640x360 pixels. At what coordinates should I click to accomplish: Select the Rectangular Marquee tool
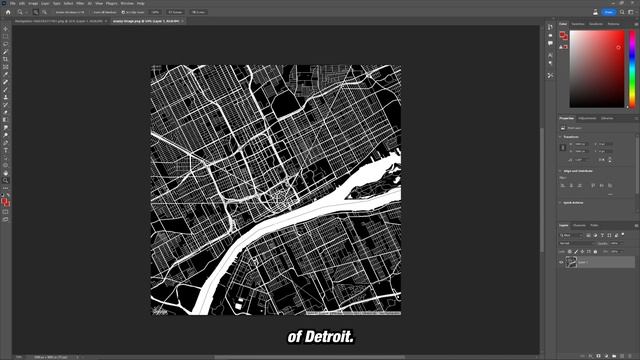5,36
